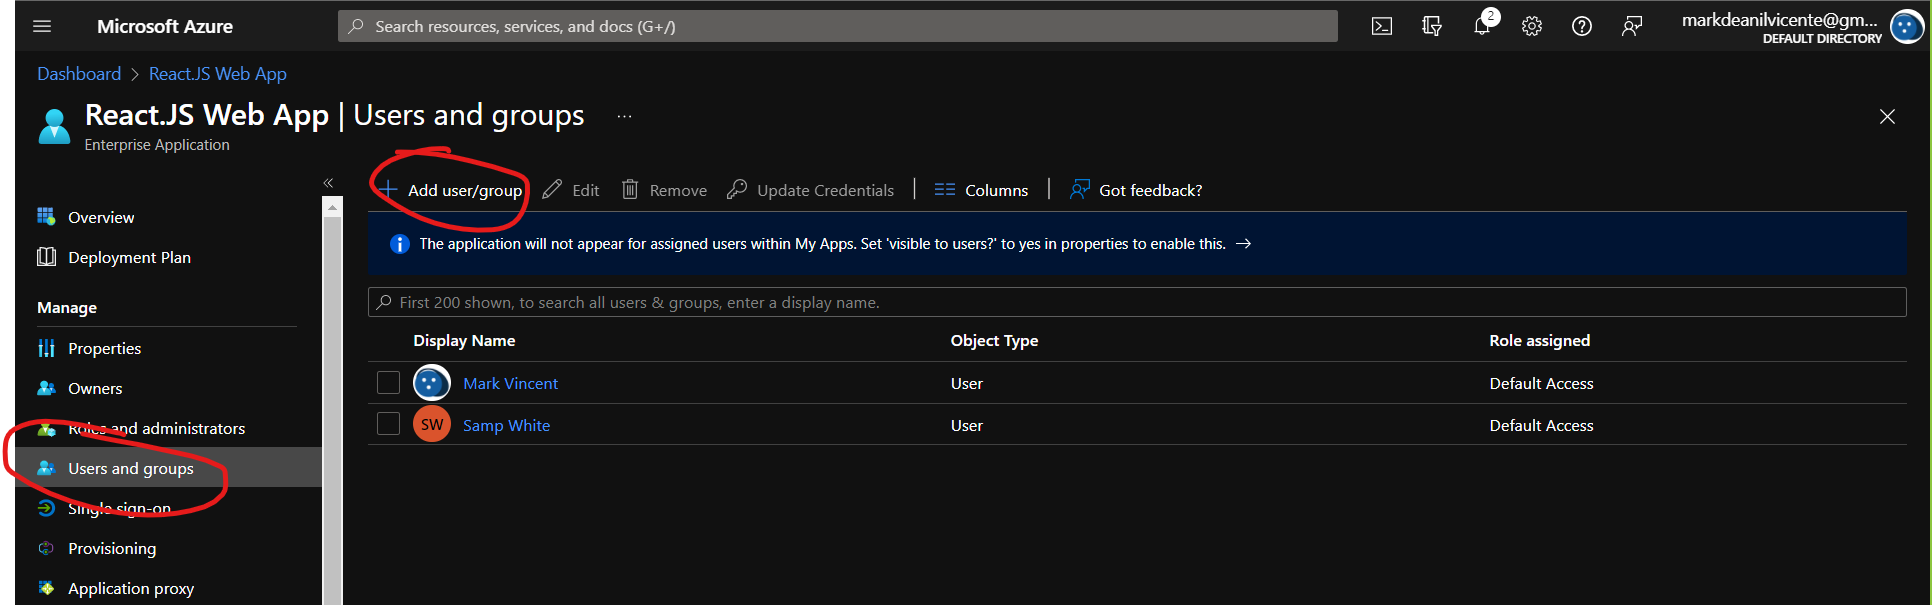This screenshot has width=1932, height=605.
Task: Open Provisioning in the sidebar
Action: pos(112,548)
